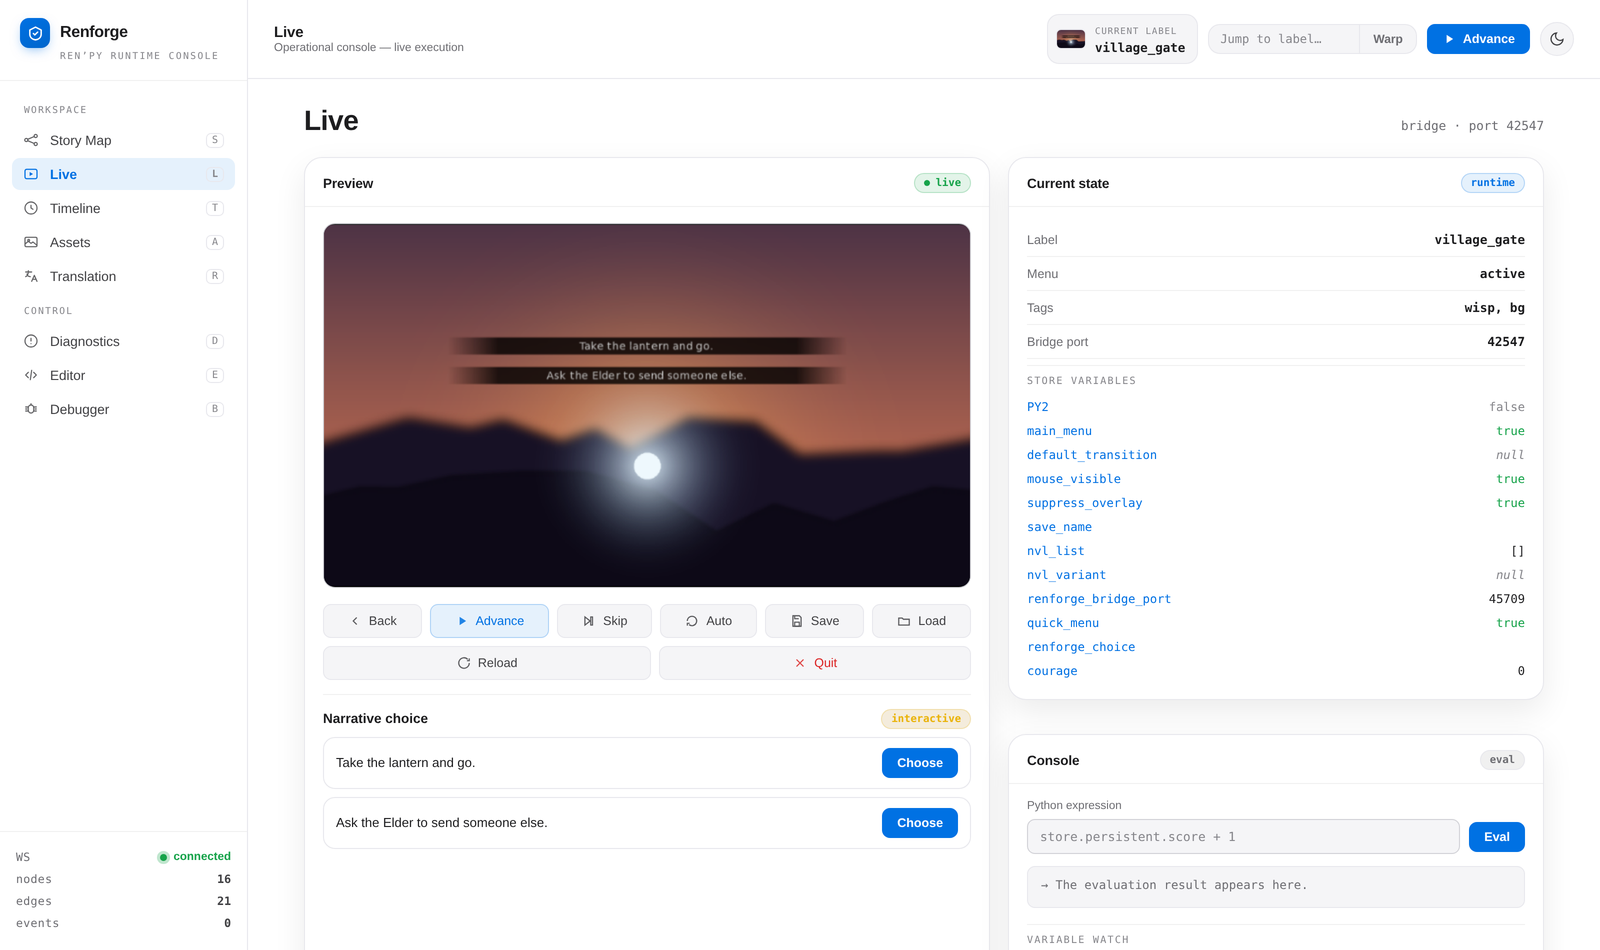
Task: Click the header Advance button
Action: [x=1478, y=39]
